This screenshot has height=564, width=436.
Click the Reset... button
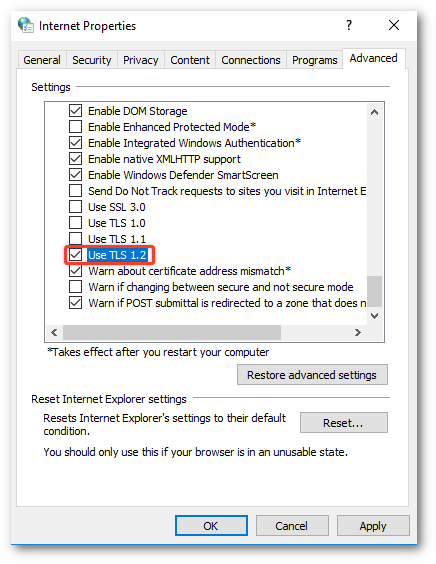344,423
